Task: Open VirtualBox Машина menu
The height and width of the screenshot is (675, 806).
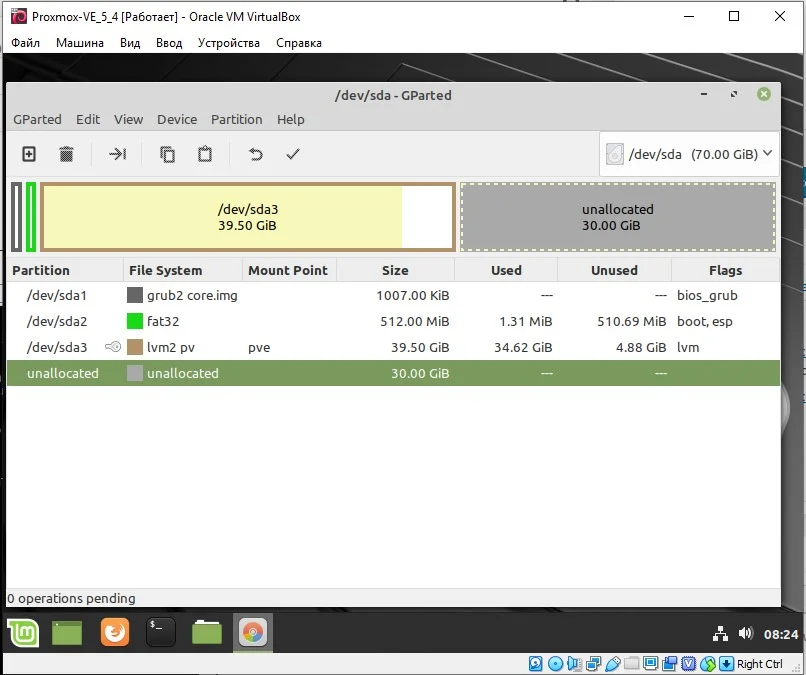Action: 80,43
